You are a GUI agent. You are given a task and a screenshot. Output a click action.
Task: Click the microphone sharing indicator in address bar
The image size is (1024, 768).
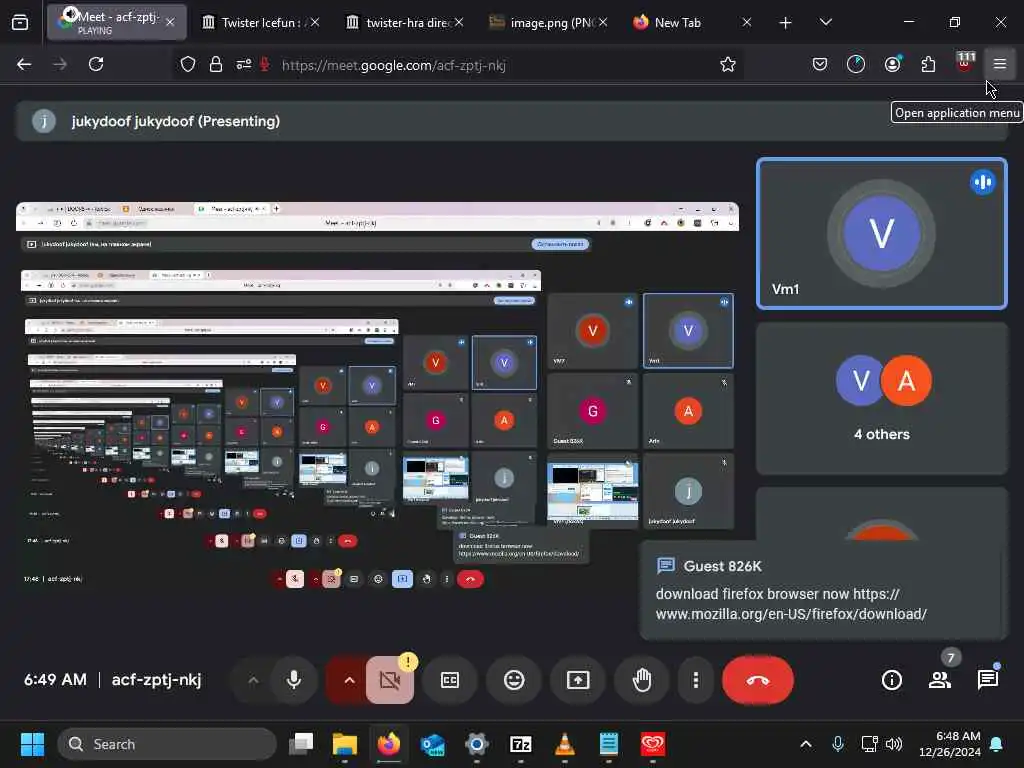pyautogui.click(x=265, y=65)
